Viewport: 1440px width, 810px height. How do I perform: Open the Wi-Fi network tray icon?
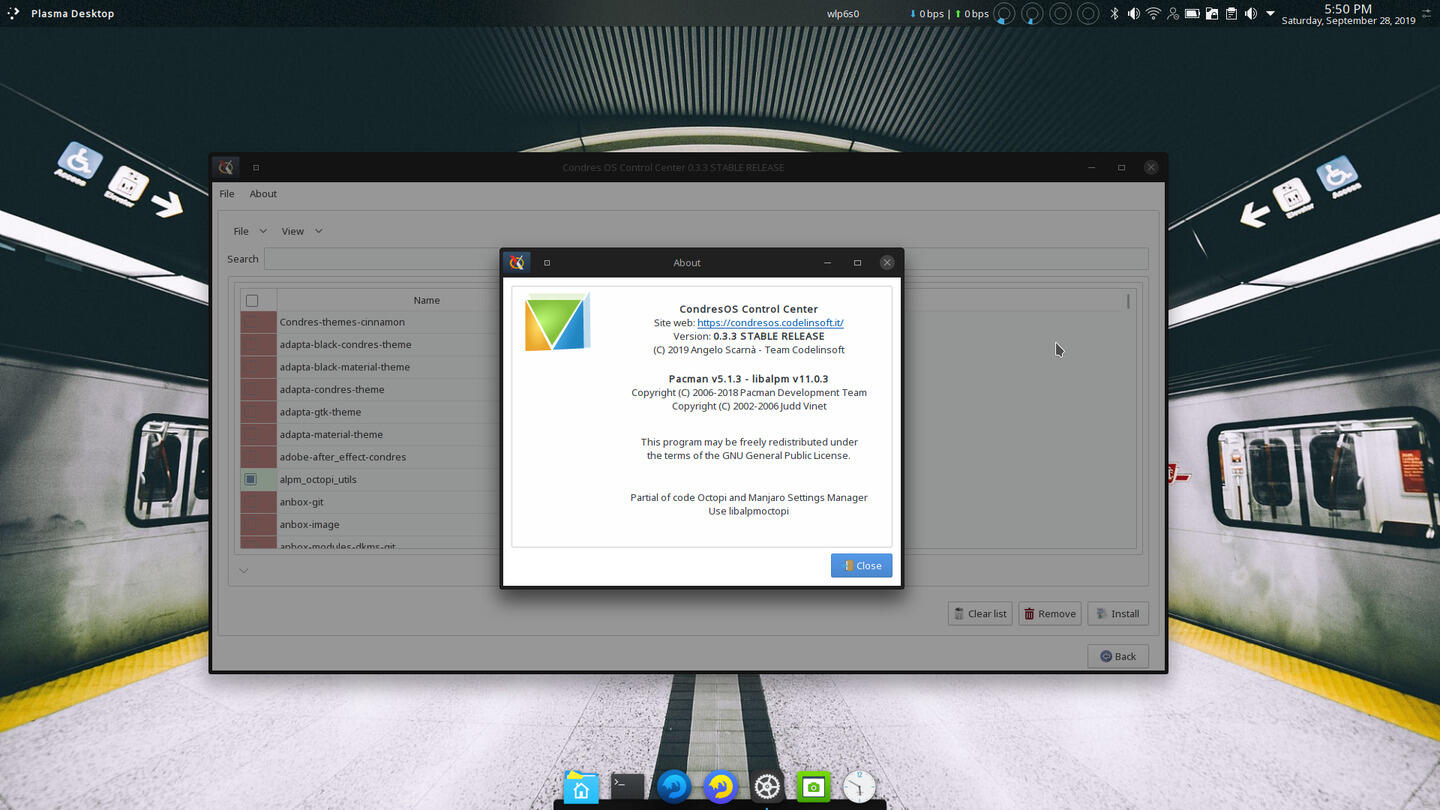click(1153, 14)
